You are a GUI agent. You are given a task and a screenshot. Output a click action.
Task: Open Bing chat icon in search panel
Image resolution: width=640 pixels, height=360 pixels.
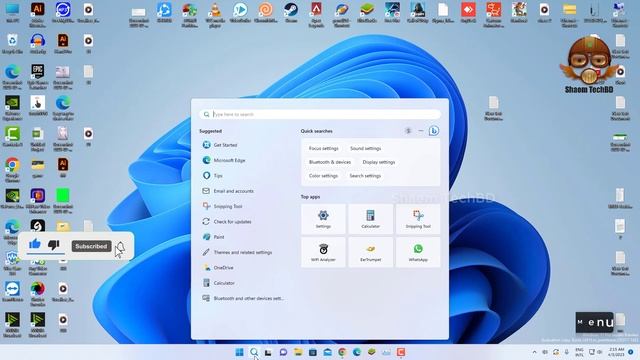(x=434, y=131)
